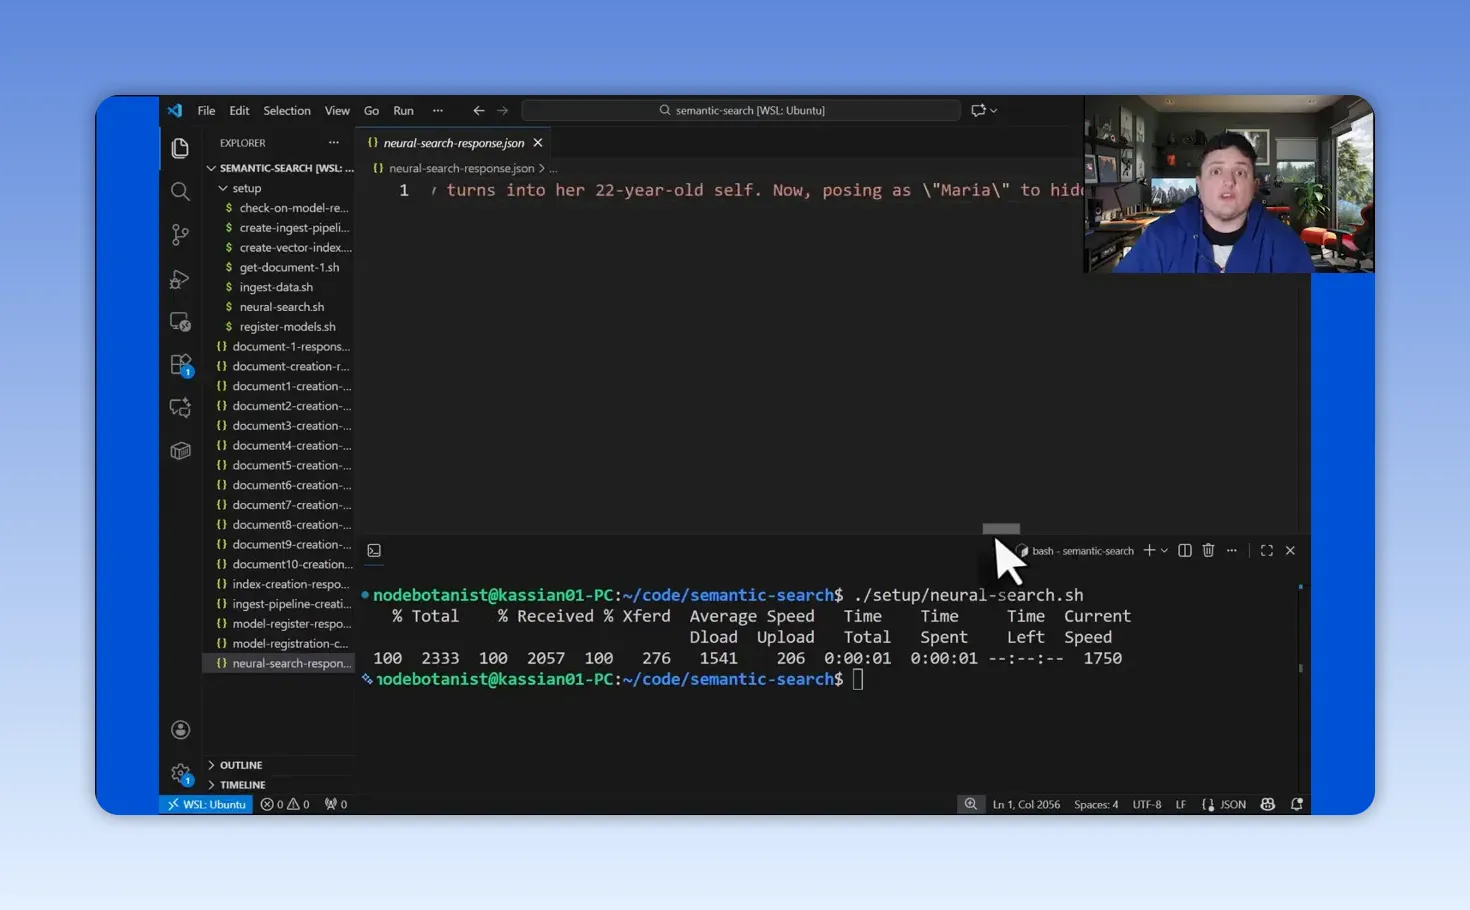Open Source Control view
This screenshot has height=910, width=1470.
pyautogui.click(x=180, y=234)
